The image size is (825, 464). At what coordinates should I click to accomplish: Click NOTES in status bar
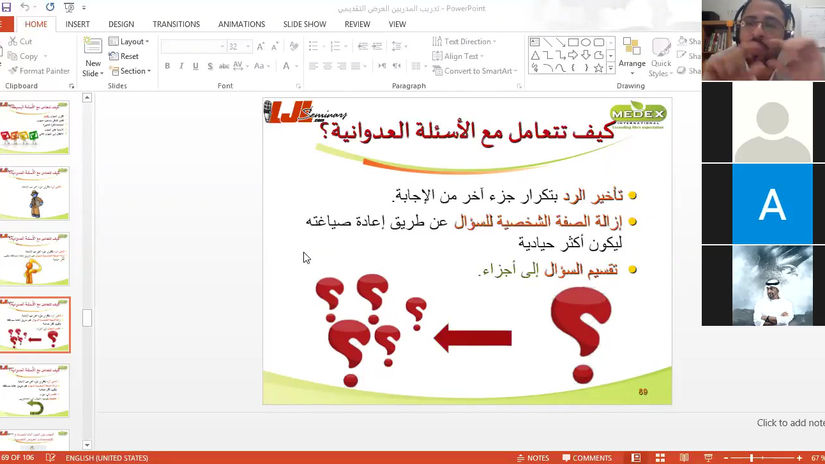[533, 458]
